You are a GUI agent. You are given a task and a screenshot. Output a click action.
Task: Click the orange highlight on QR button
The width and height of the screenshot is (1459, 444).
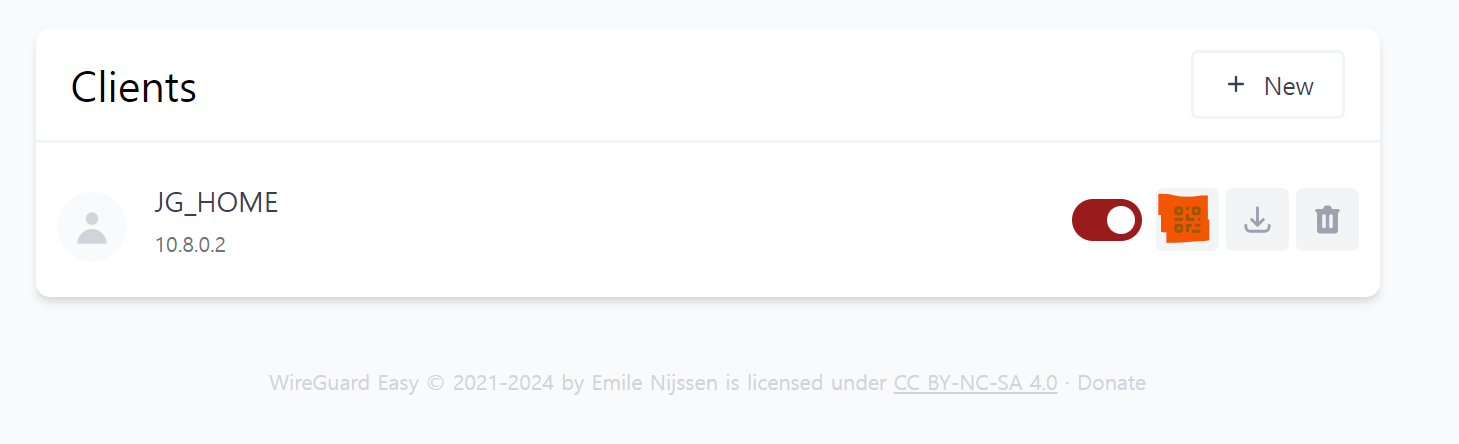1184,219
